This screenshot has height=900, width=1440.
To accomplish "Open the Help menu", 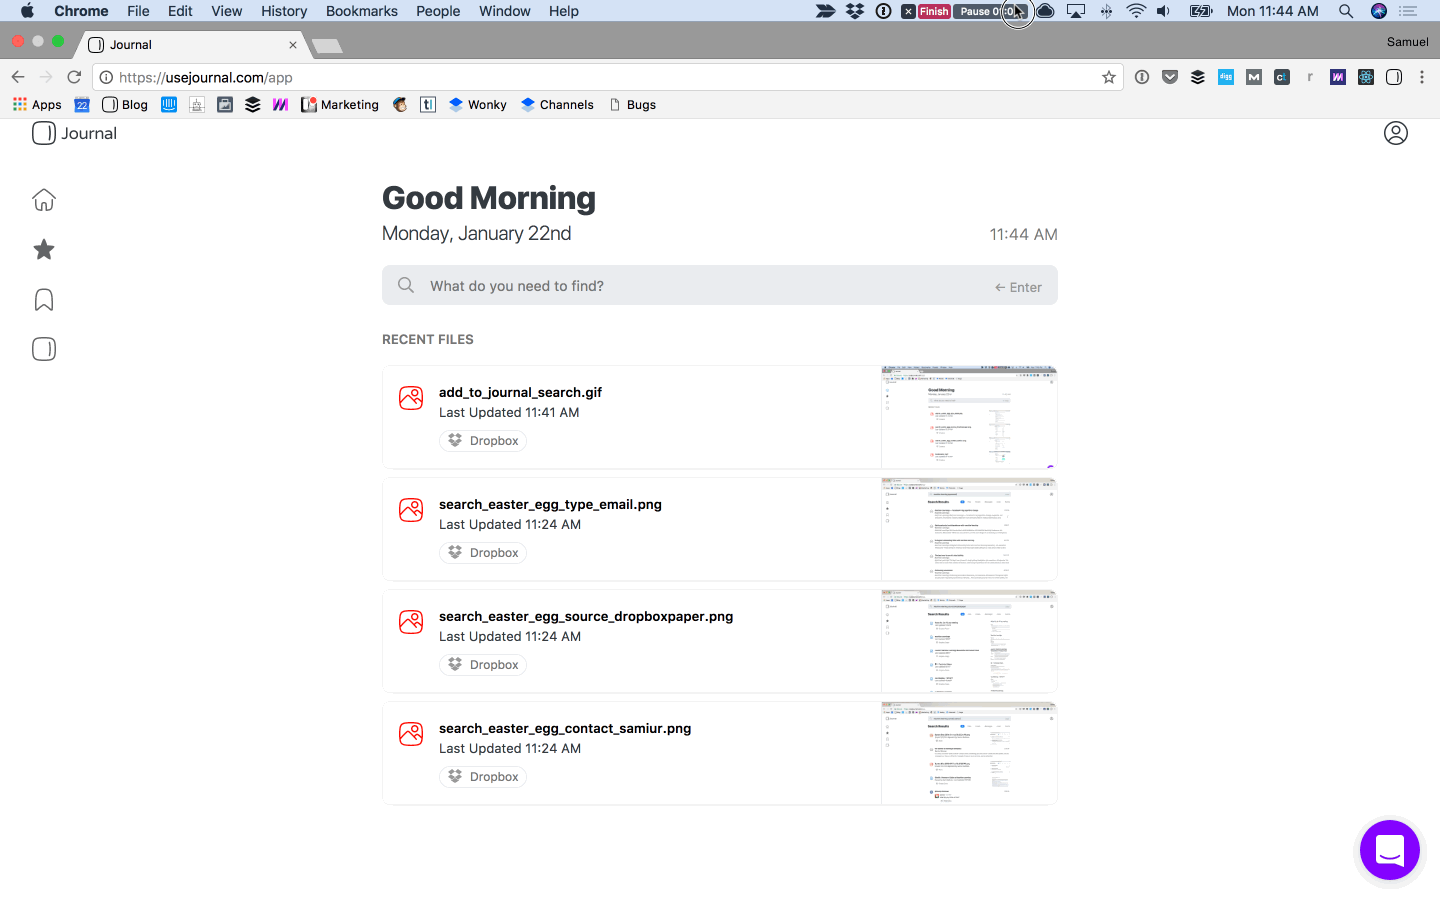I will pyautogui.click(x=564, y=11).
